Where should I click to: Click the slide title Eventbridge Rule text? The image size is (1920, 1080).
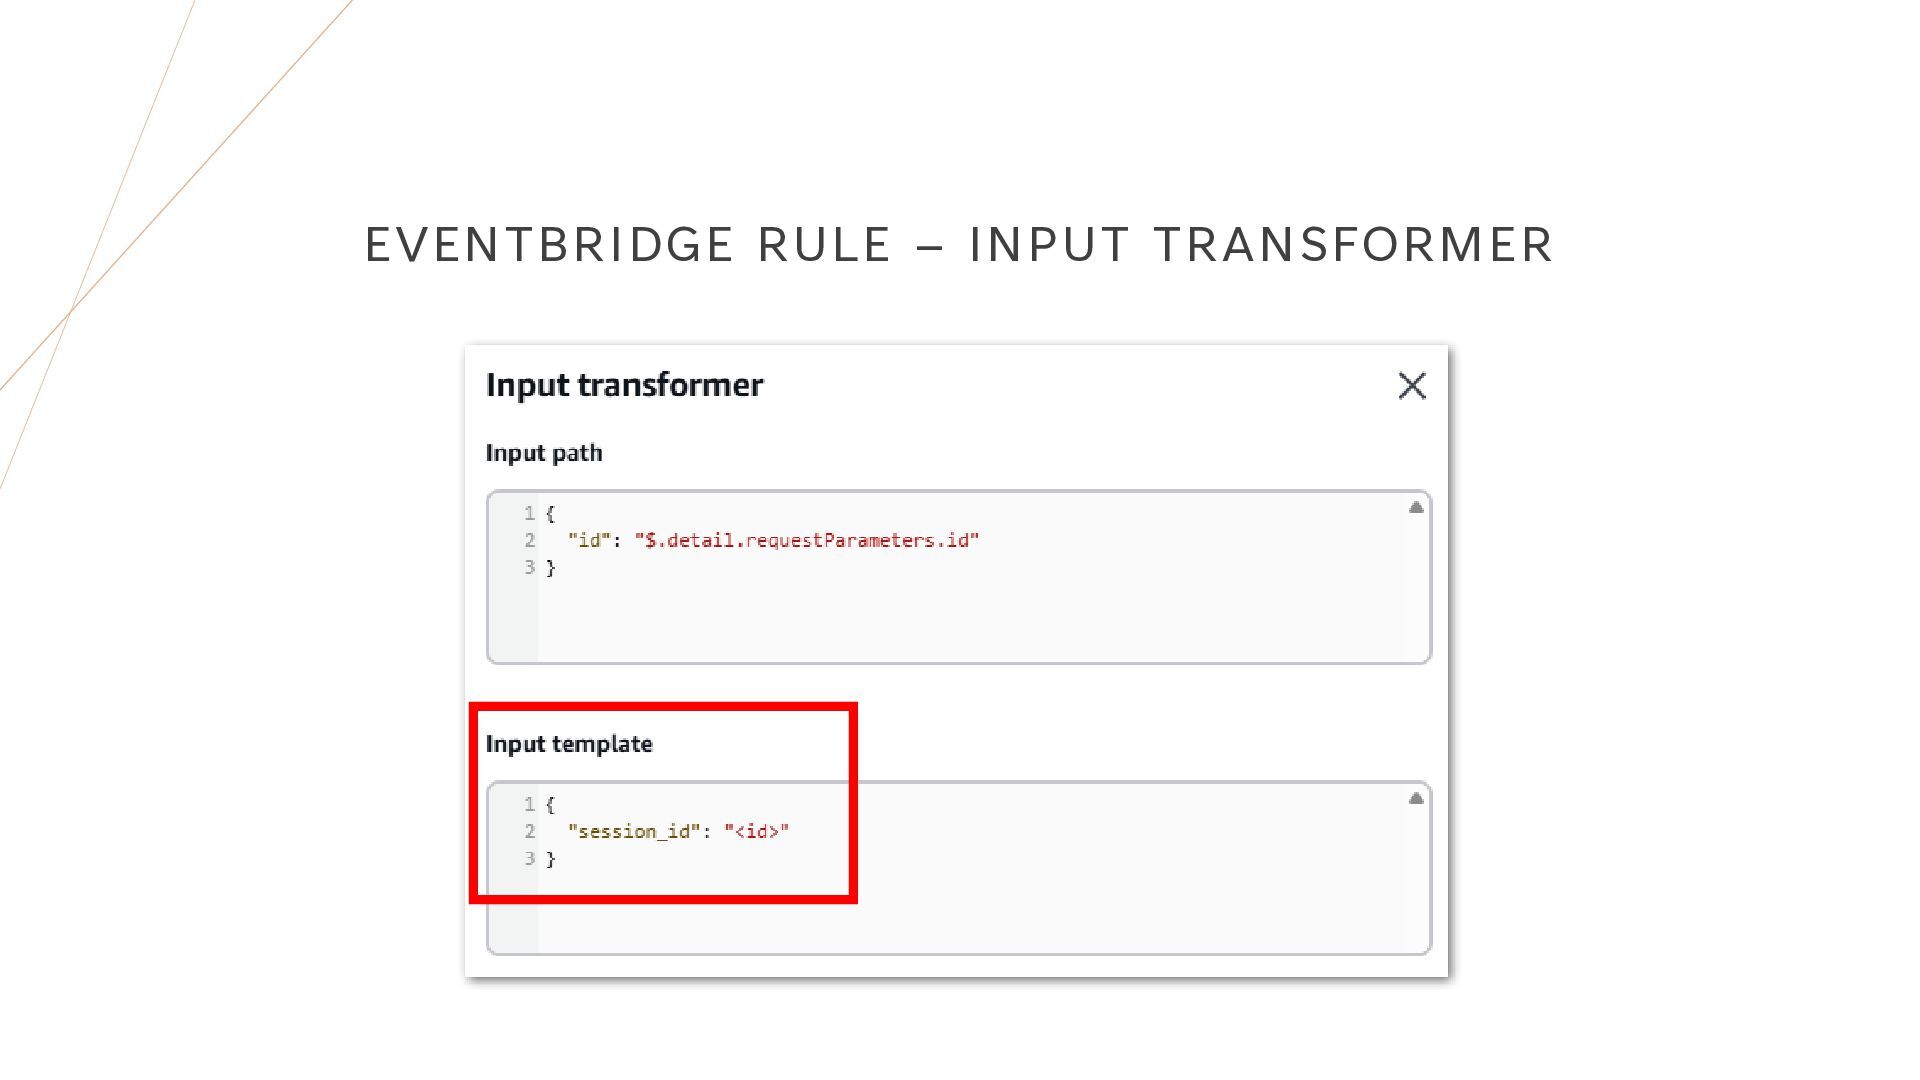coord(628,245)
